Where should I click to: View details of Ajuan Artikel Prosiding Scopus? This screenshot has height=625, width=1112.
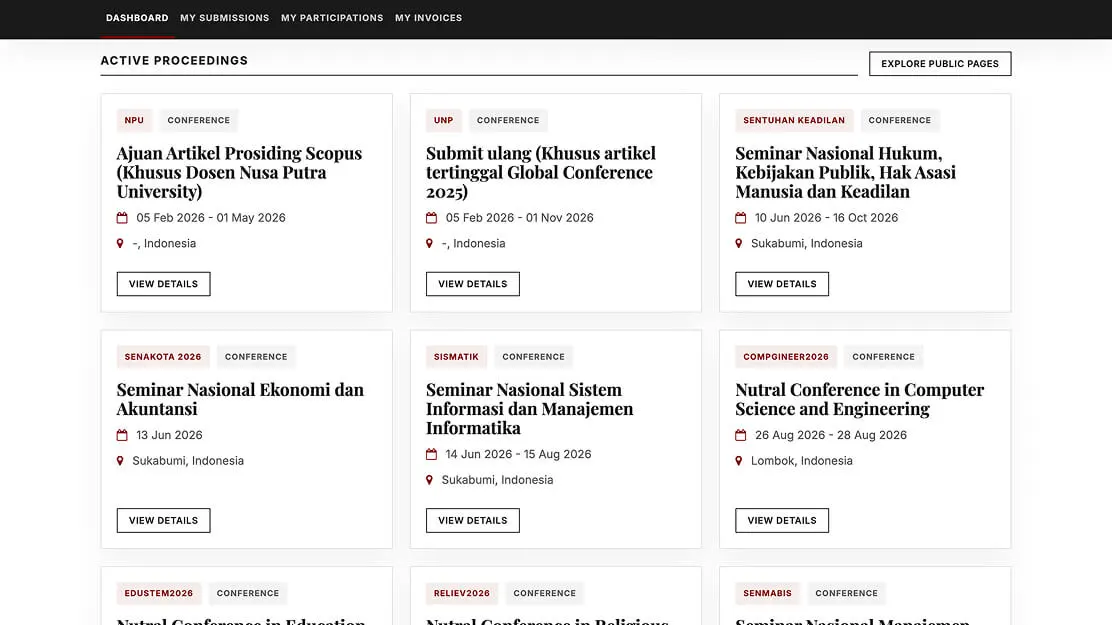[x=163, y=284]
